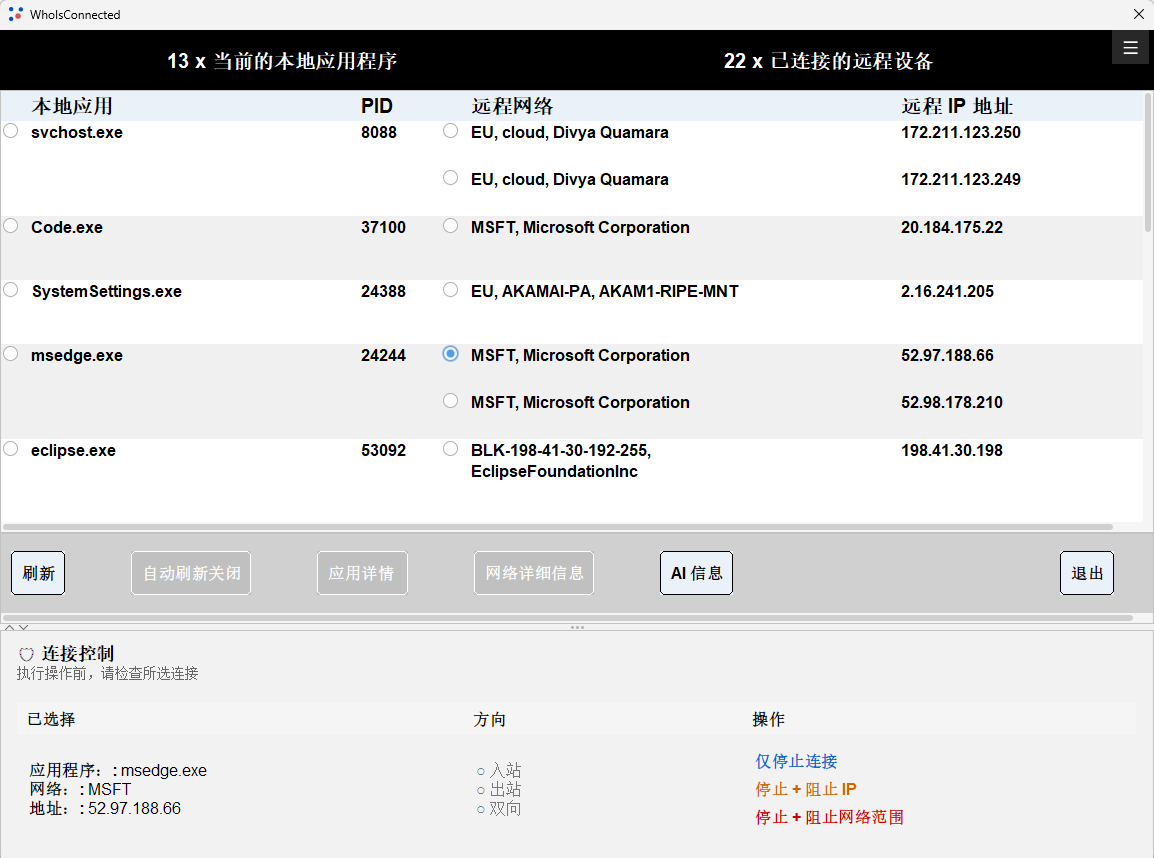This screenshot has height=858, width=1154.
Task: Click PID value 53092
Action: (383, 450)
